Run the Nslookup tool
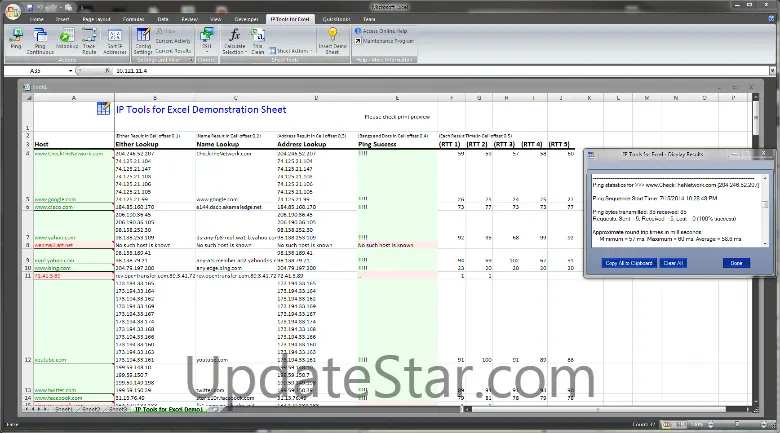Viewport: 780px width, 433px height. point(67,39)
